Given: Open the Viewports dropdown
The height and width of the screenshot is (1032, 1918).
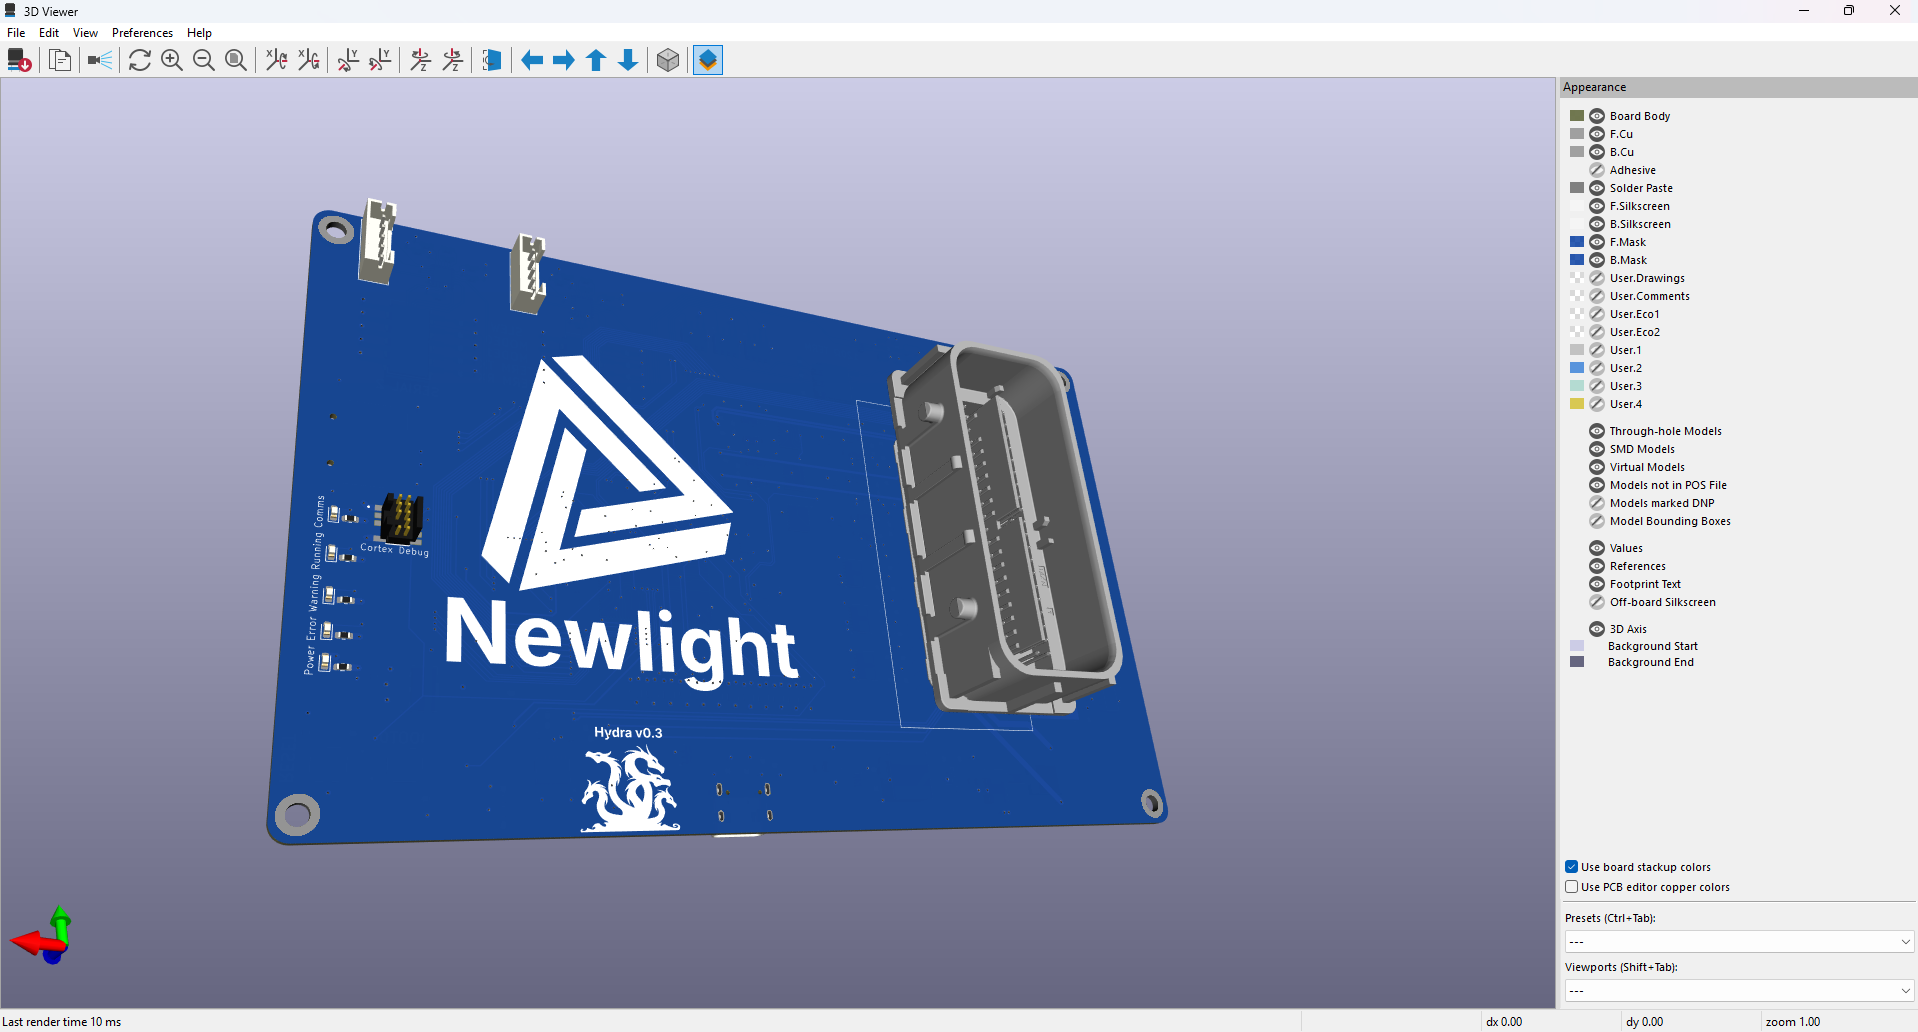Looking at the screenshot, I should pyautogui.click(x=1739, y=991).
